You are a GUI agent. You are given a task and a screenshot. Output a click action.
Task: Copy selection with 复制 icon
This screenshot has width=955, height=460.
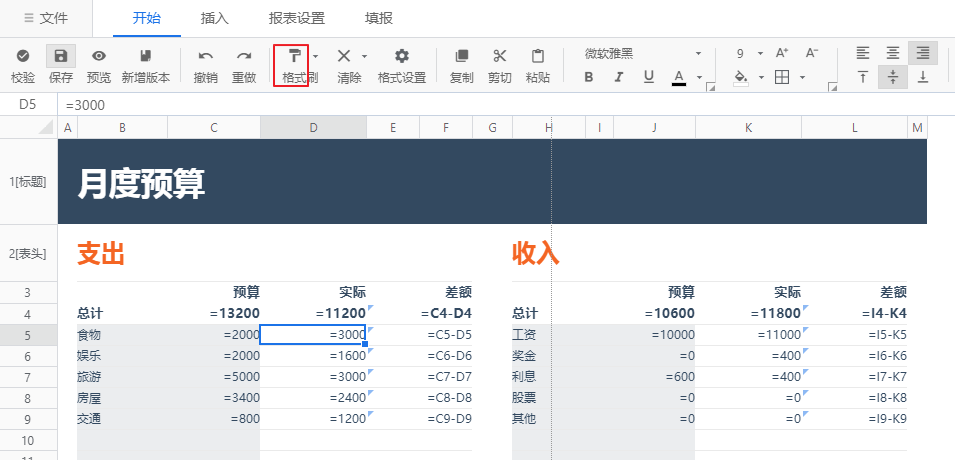click(x=462, y=56)
